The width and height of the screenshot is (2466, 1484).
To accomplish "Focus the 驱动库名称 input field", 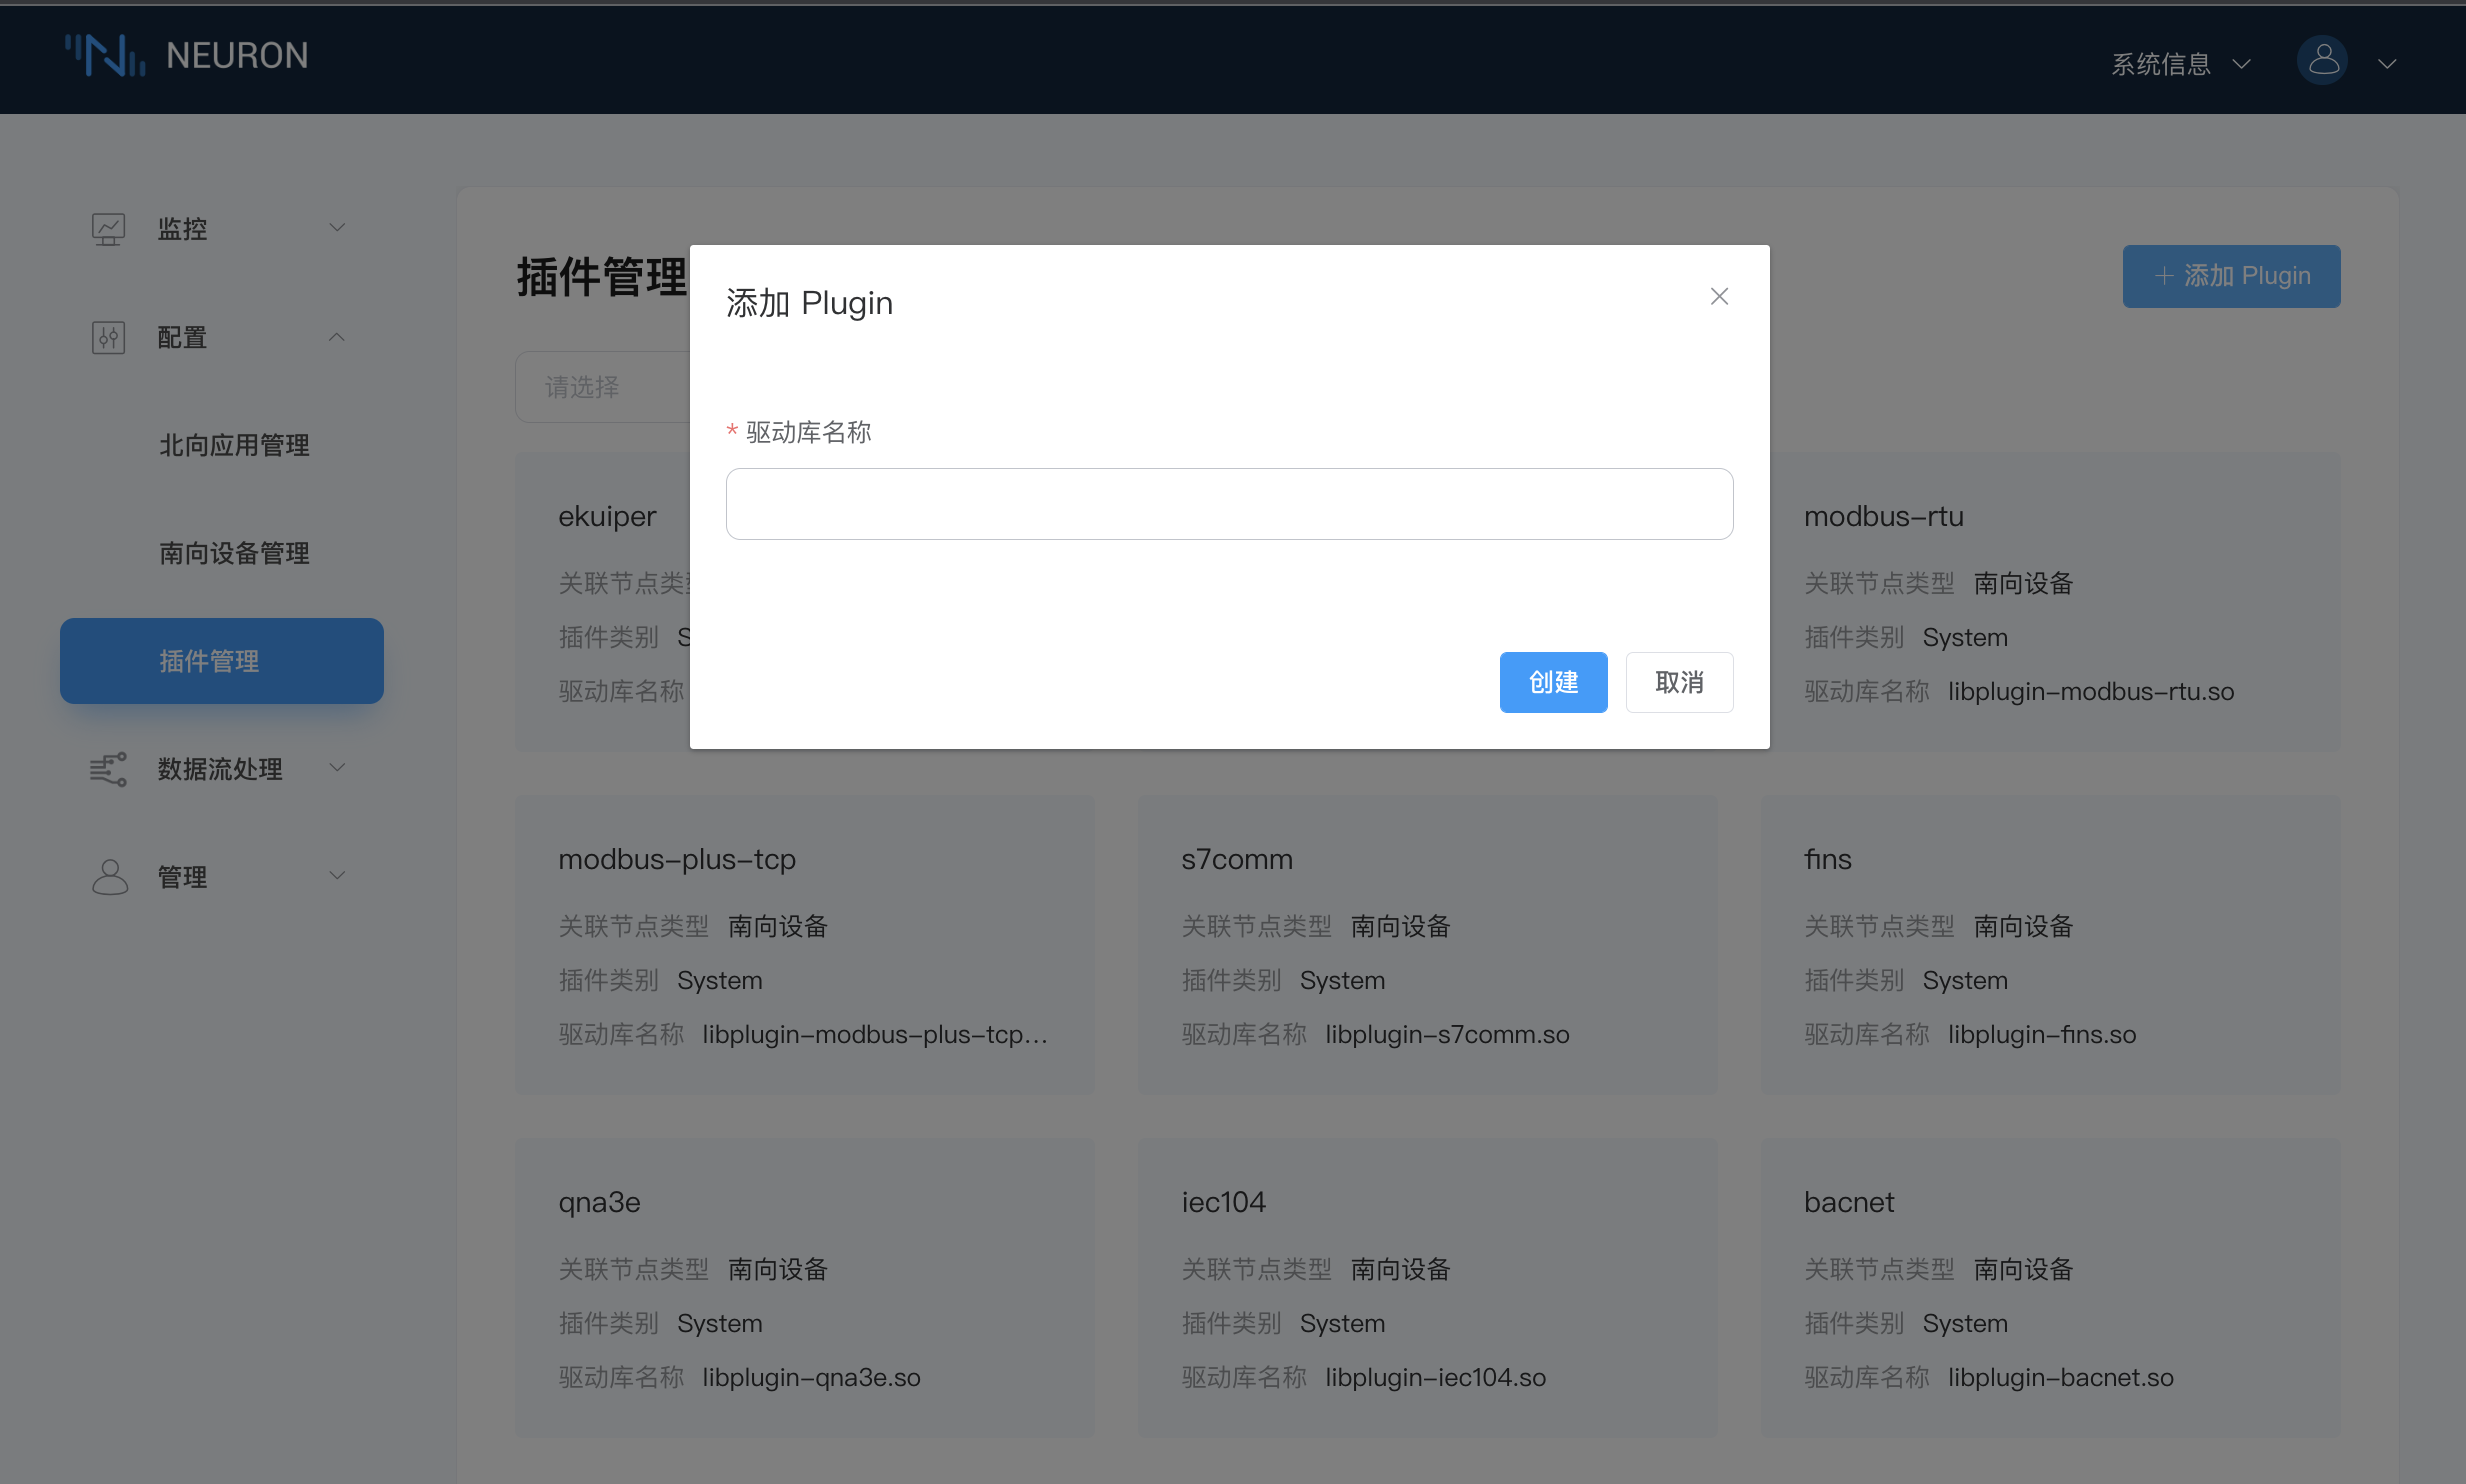I will click(1229, 504).
